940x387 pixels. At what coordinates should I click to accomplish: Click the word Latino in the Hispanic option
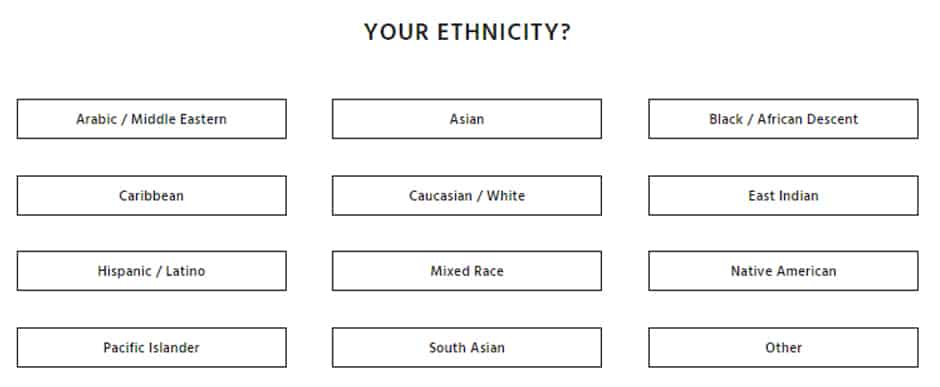pyautogui.click(x=185, y=271)
